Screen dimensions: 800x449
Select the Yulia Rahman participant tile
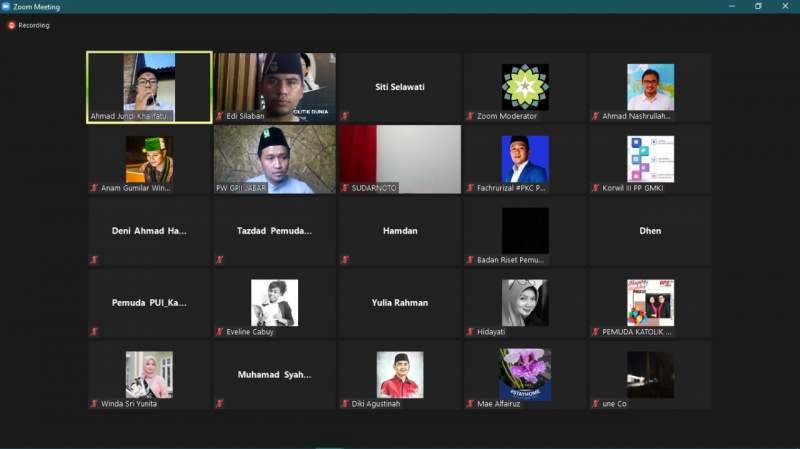(399, 303)
